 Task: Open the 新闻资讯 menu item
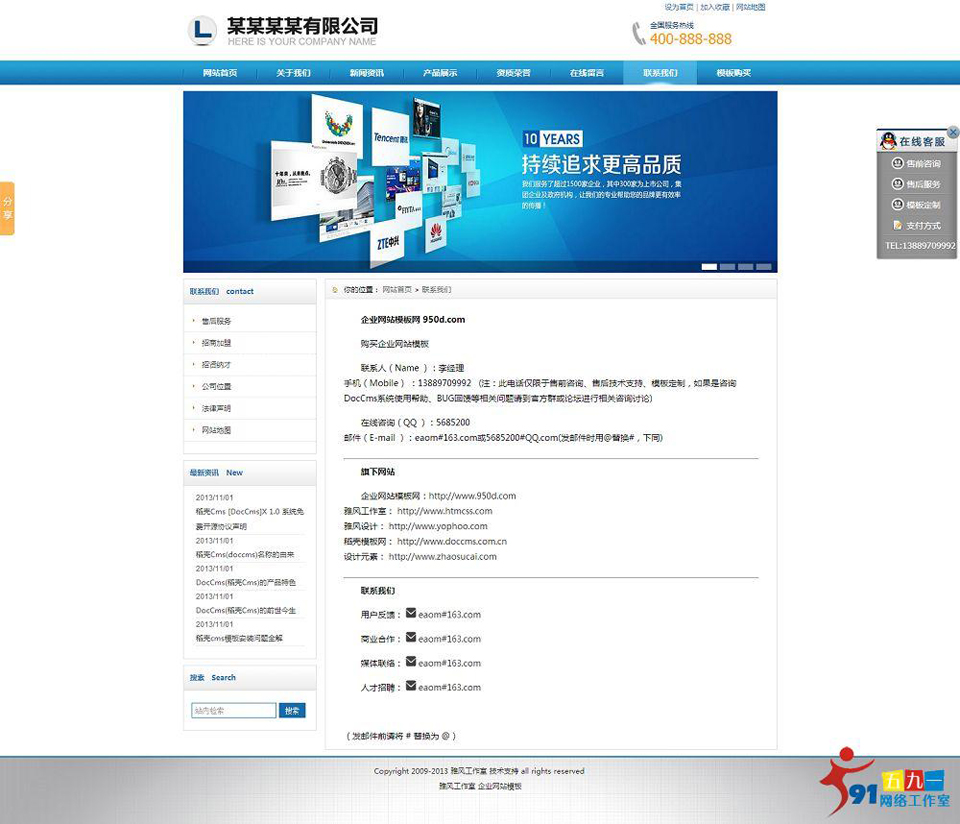(x=366, y=72)
